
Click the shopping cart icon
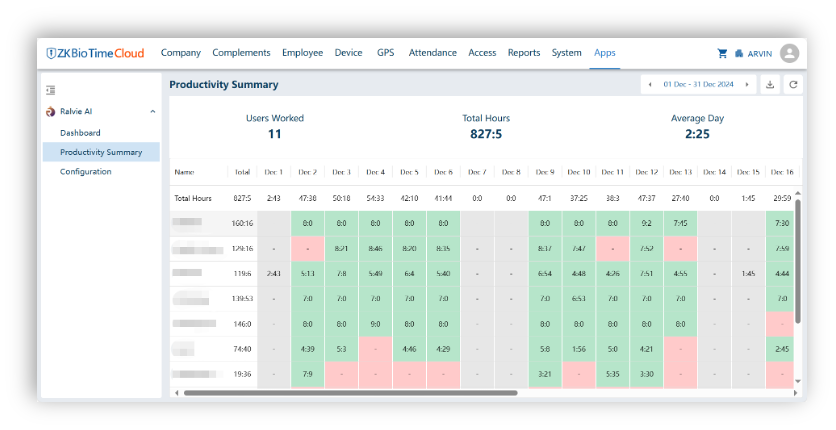point(722,54)
